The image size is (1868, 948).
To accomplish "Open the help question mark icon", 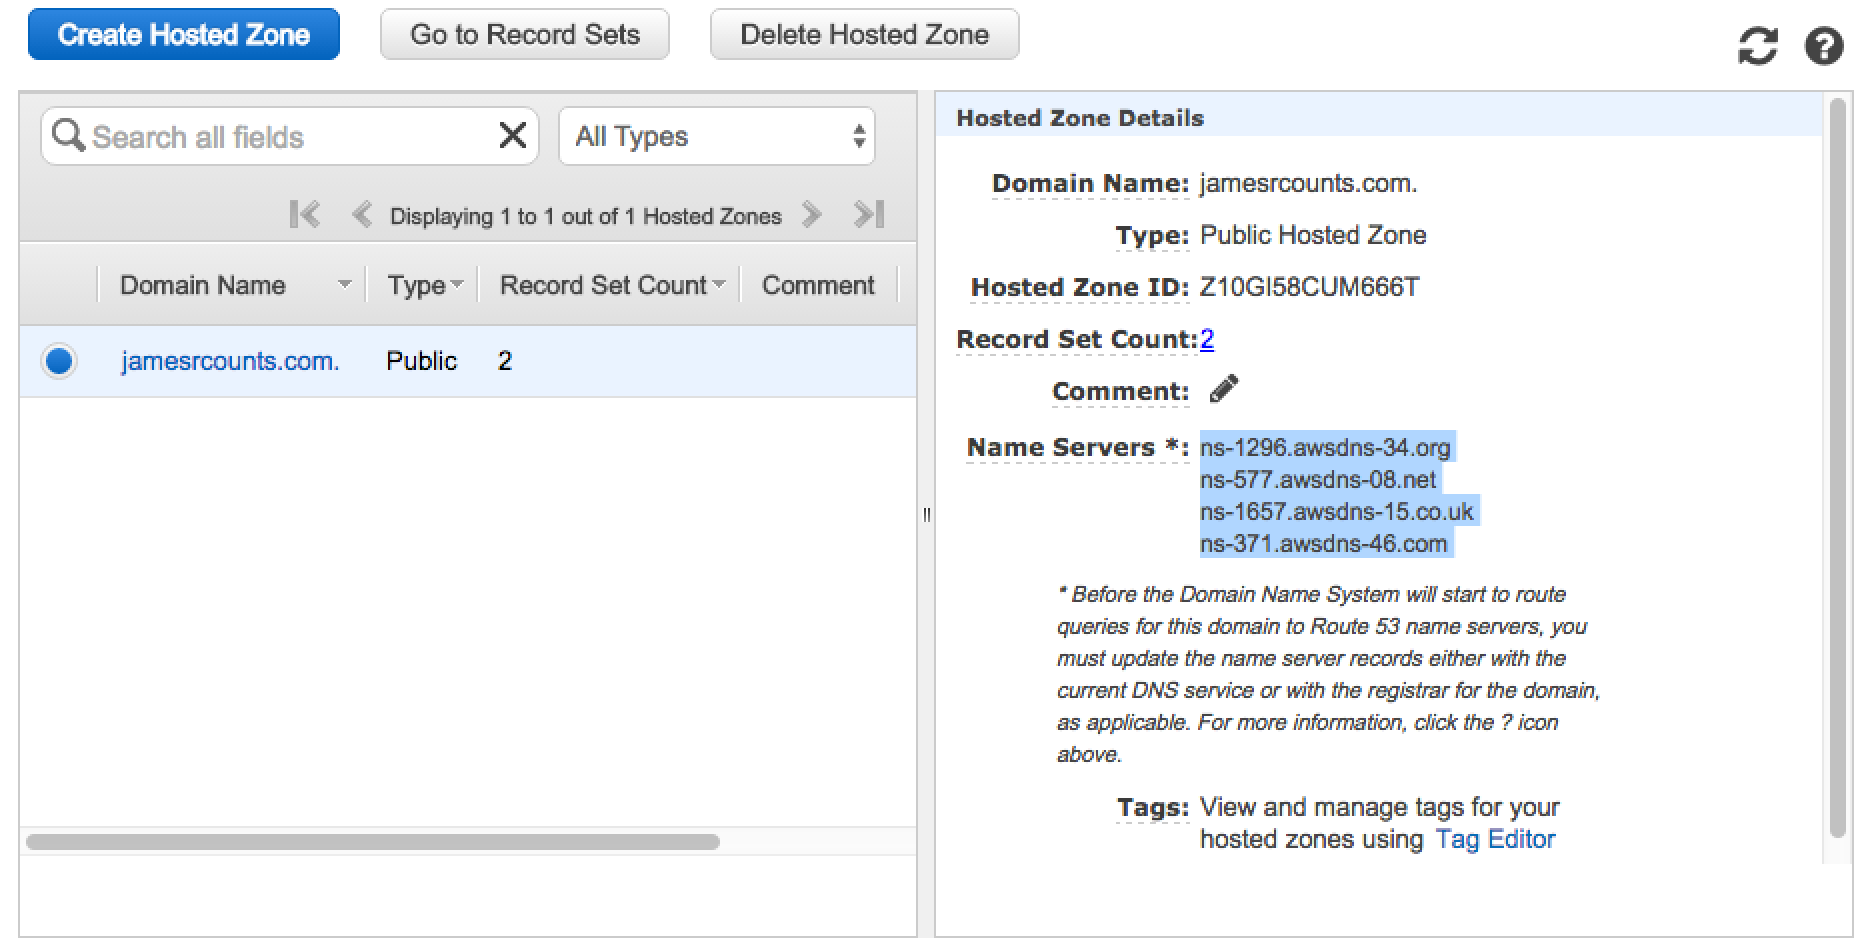I will [x=1824, y=46].
